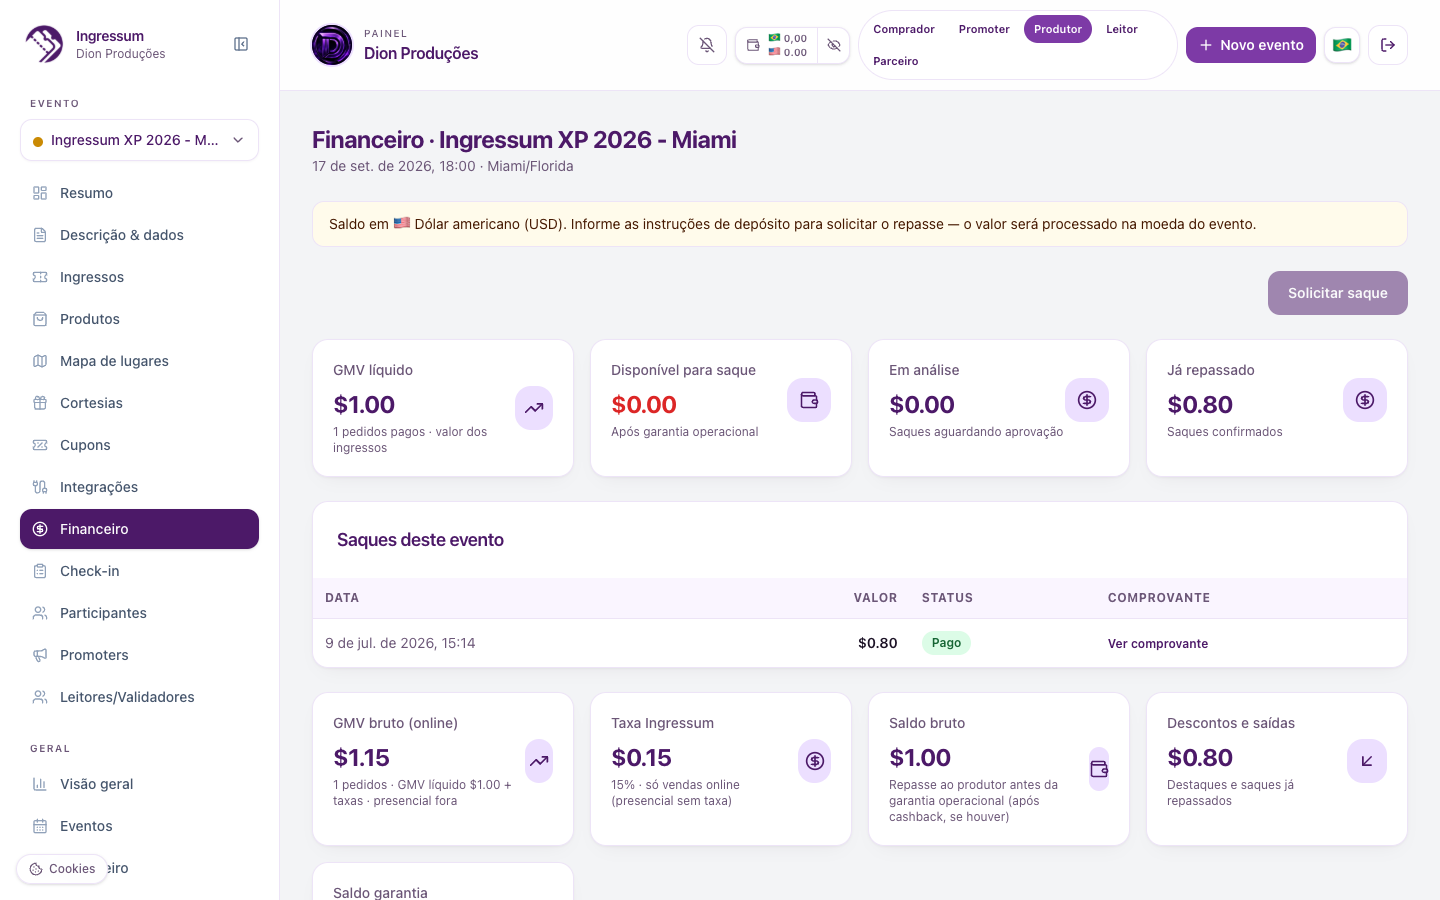Open the wallet balance icon
This screenshot has height=900, width=1440.
(x=753, y=45)
